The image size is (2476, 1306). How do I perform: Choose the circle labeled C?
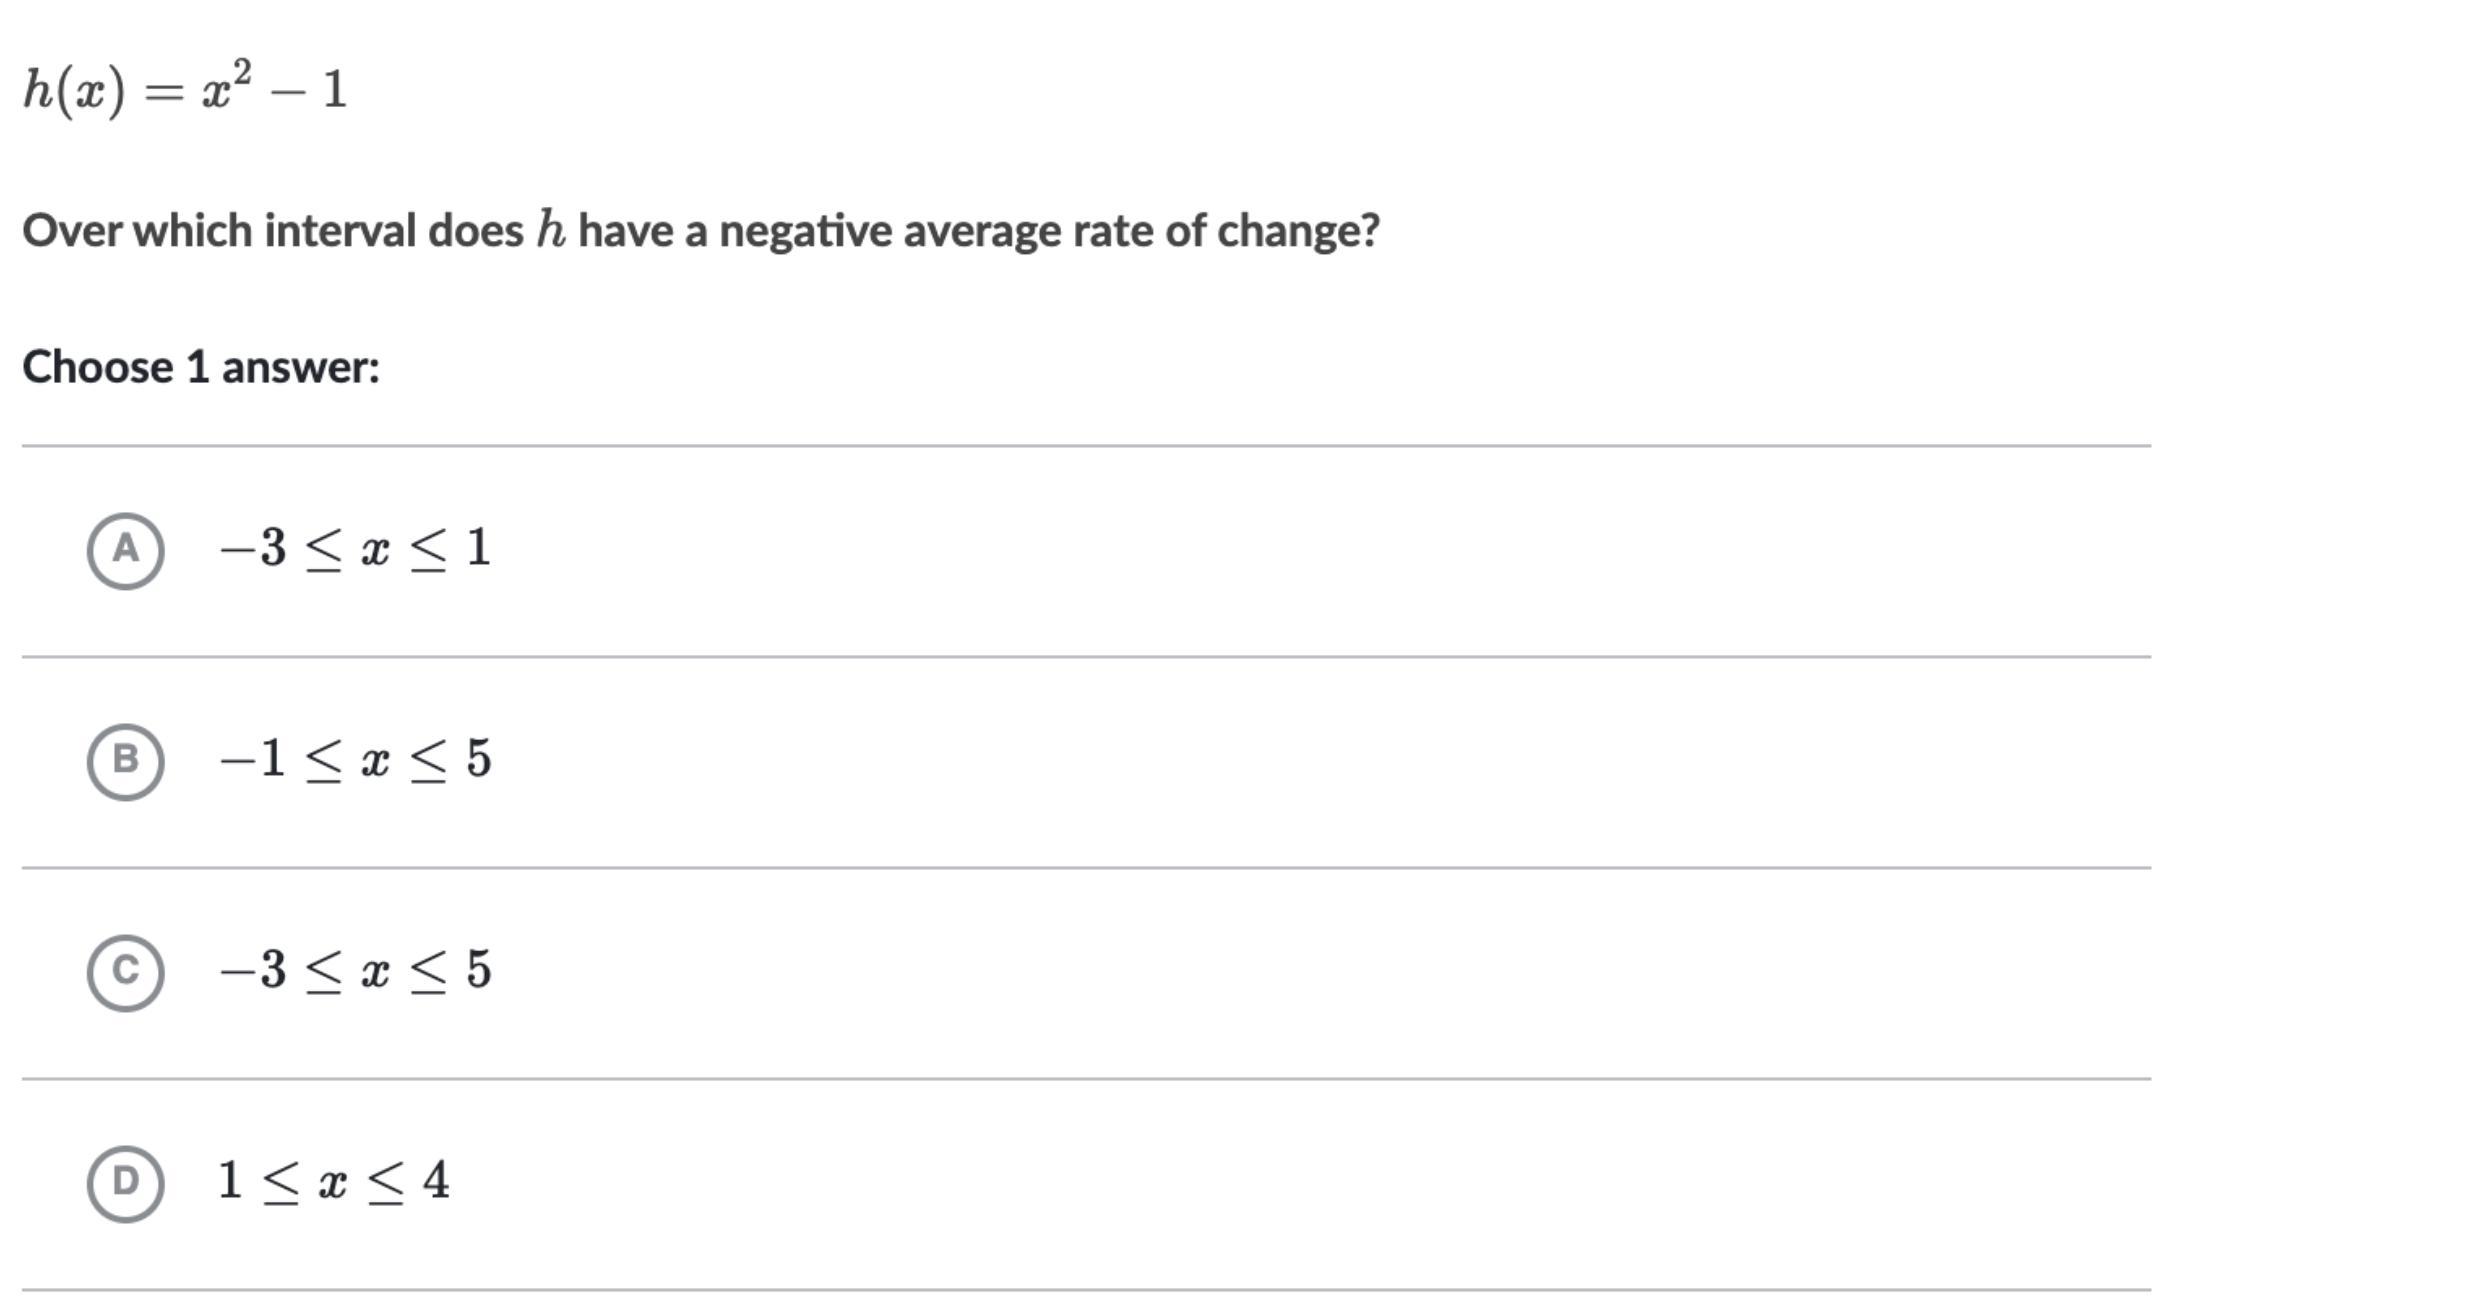tap(125, 972)
